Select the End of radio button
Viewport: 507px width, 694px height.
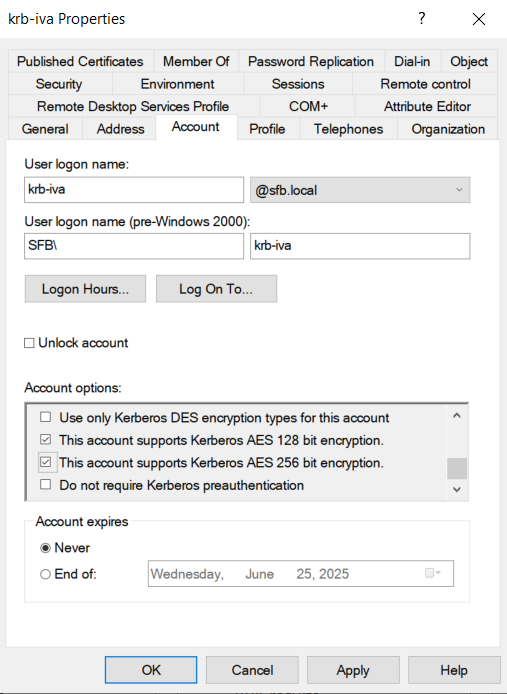click(45, 574)
